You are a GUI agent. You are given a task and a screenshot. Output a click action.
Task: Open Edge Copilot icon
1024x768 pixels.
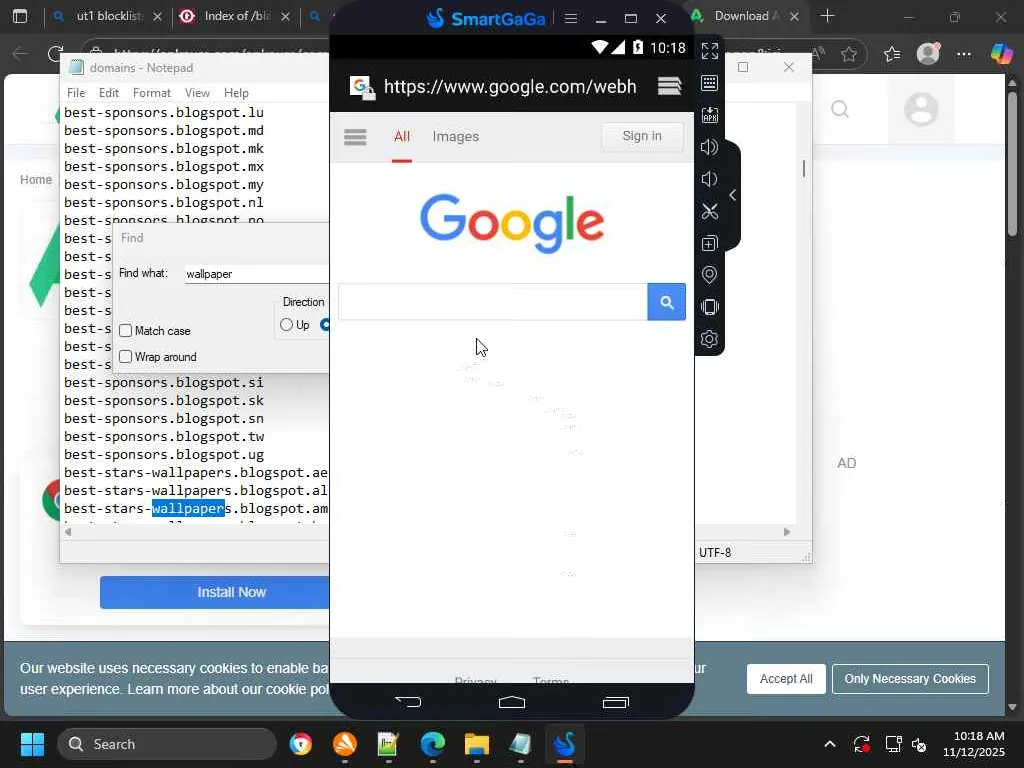coord(1000,54)
